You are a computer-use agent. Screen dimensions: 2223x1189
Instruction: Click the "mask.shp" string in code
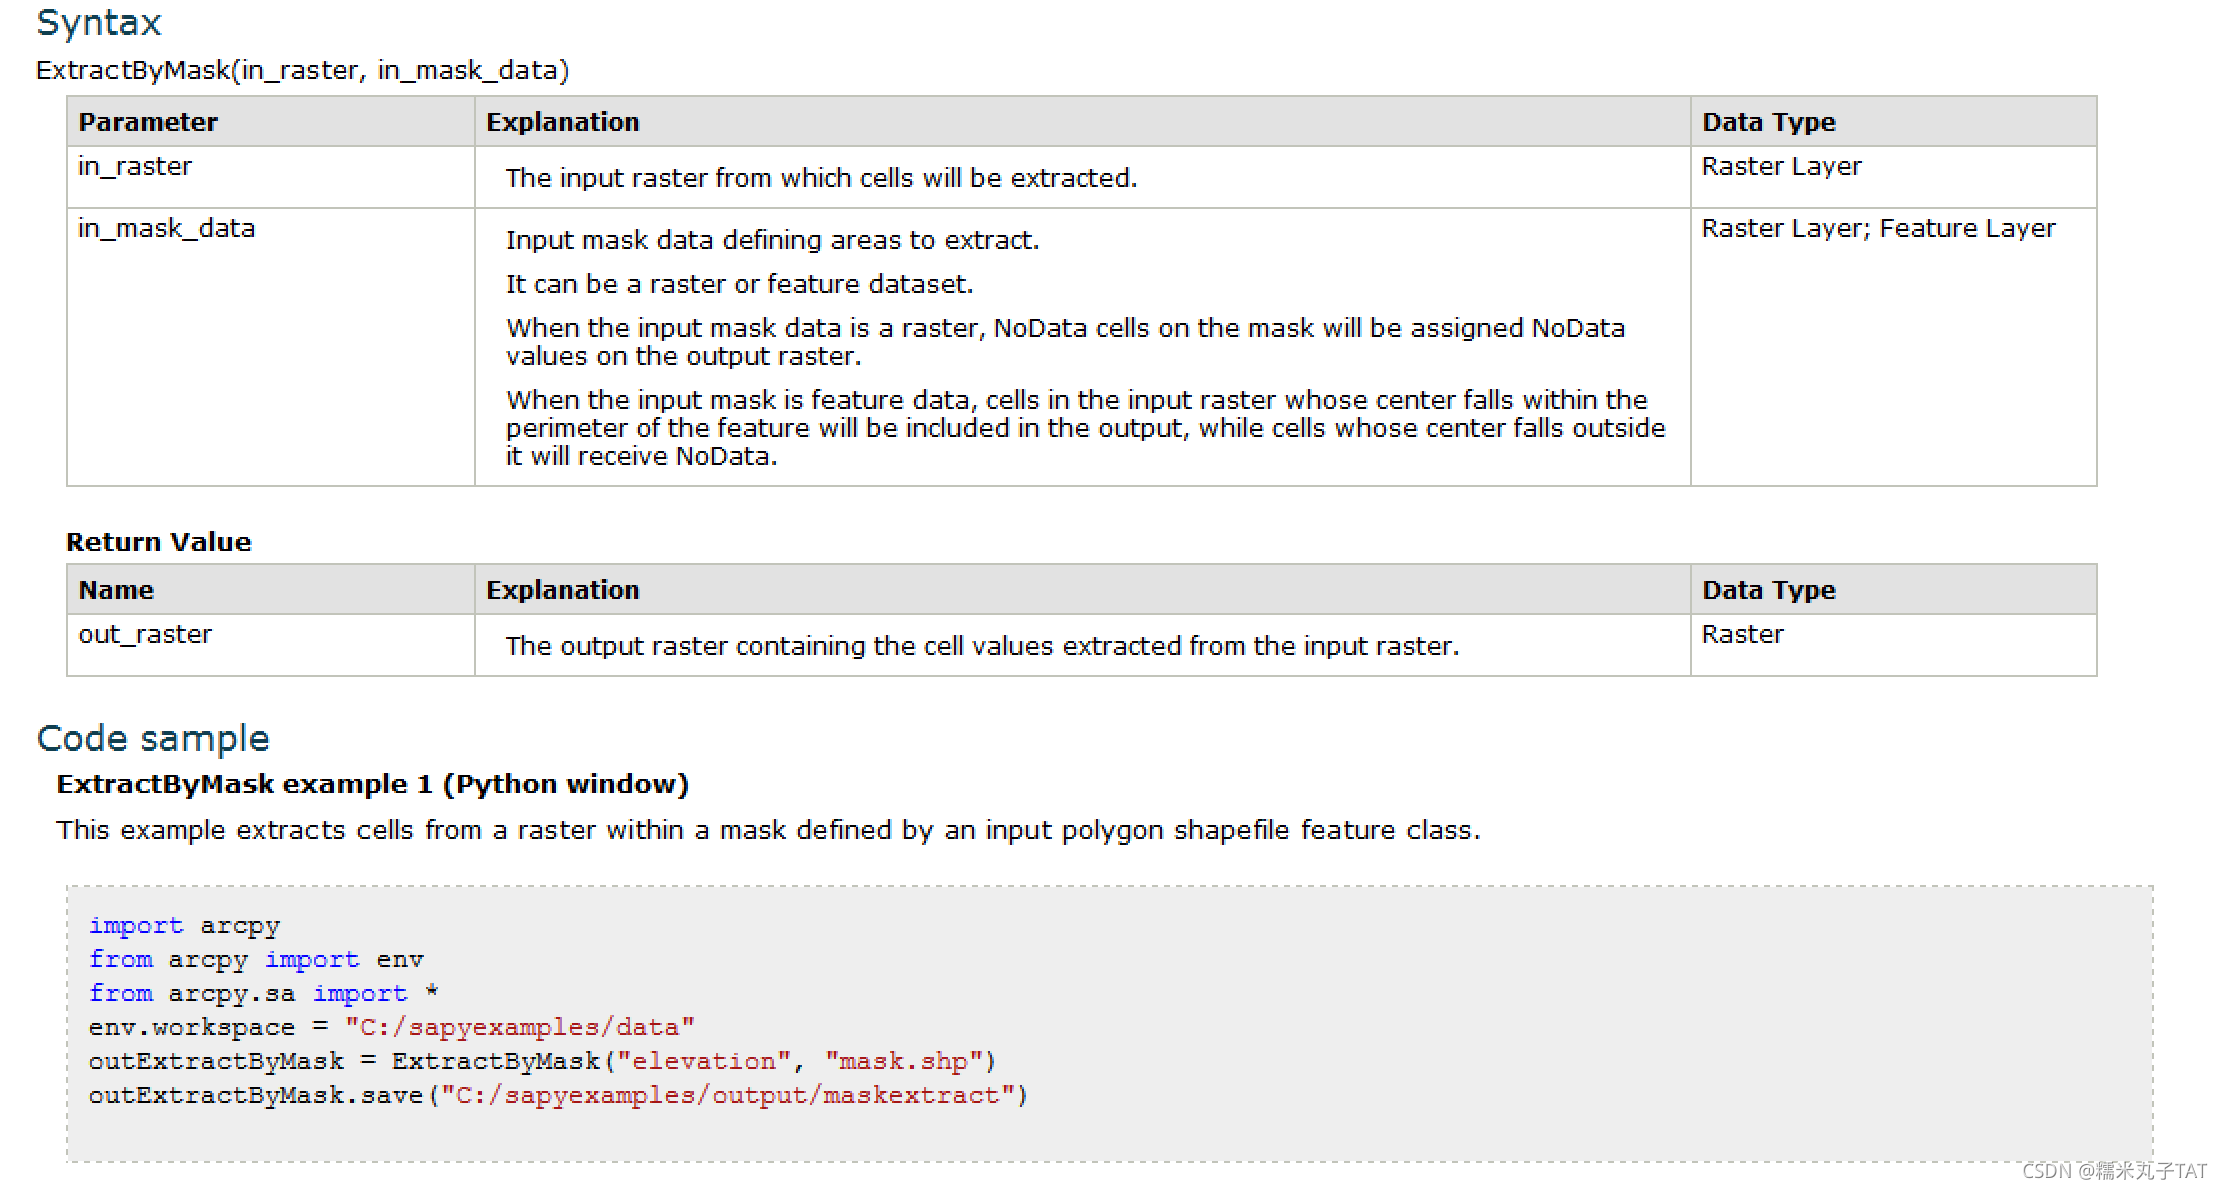(x=902, y=1062)
